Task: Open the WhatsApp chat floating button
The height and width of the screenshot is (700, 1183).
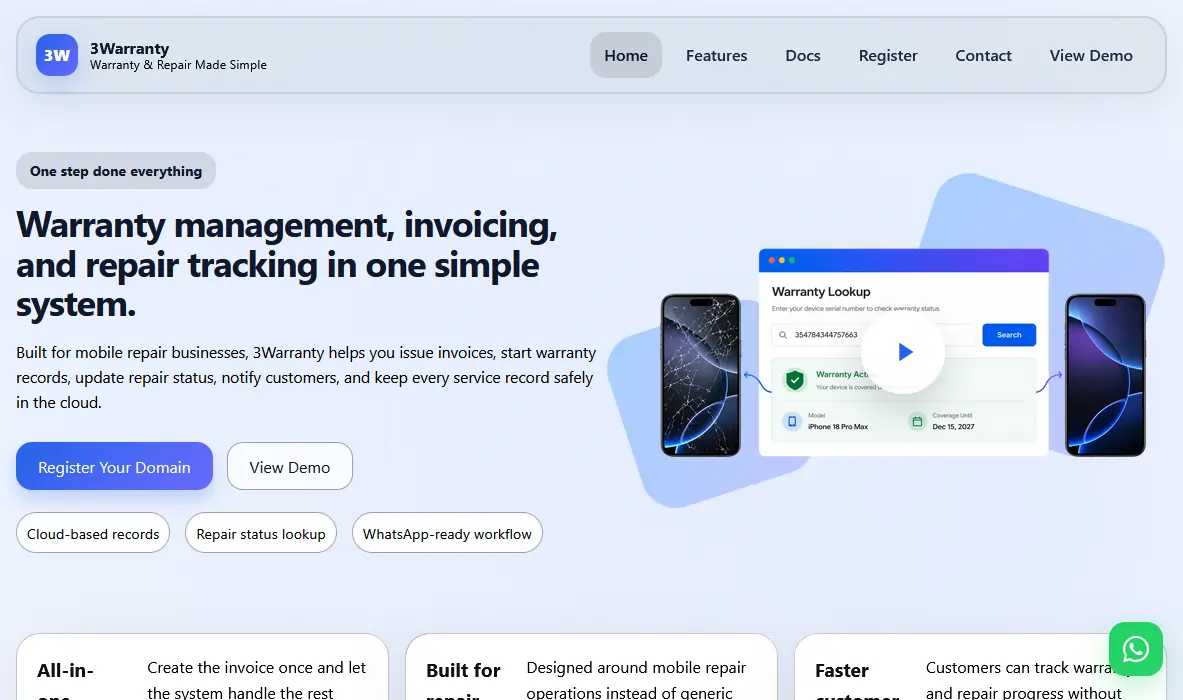Action: [x=1135, y=649]
